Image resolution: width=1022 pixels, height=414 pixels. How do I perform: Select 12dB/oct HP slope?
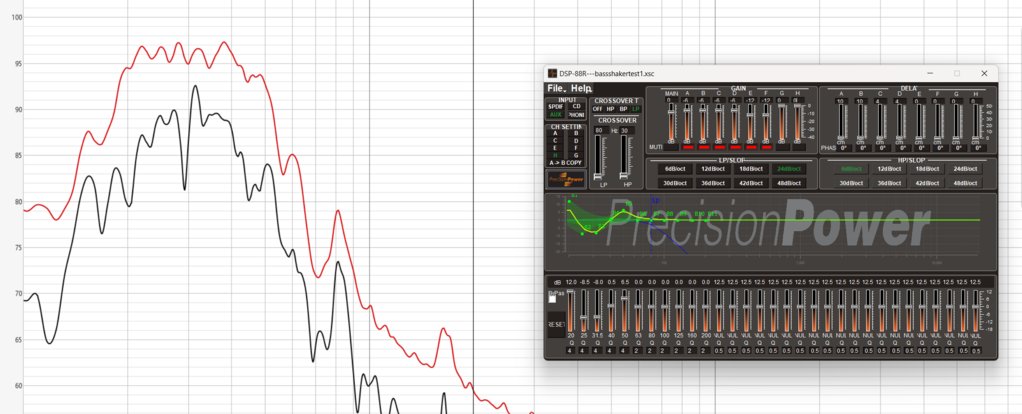889,169
